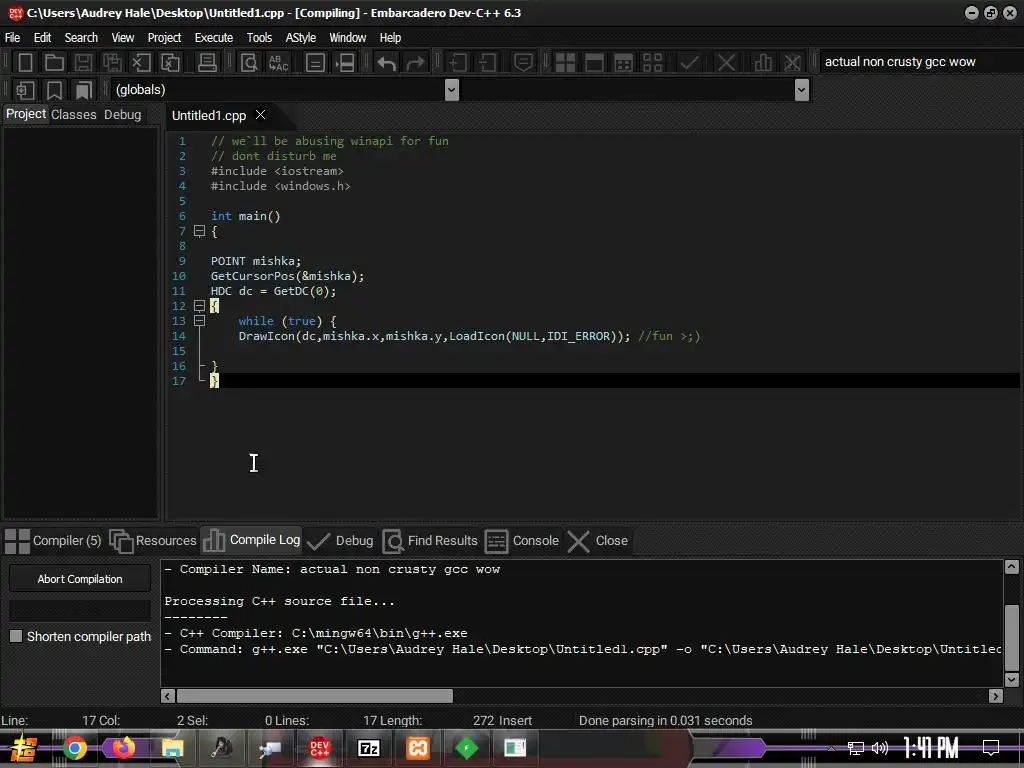Click the Compile four-squares icon
The width and height of the screenshot is (1024, 768).
coord(565,63)
